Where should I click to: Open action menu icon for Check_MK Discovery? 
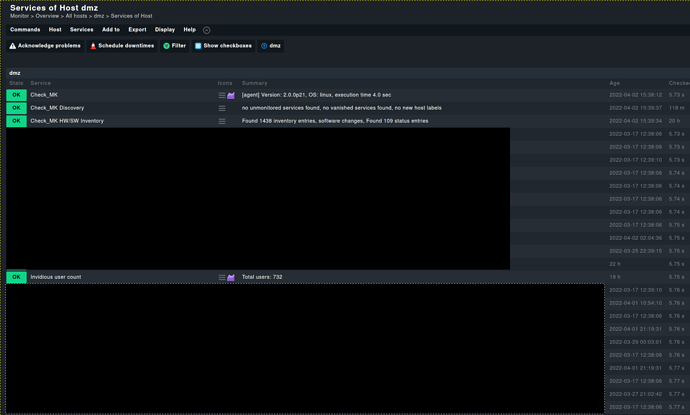(222, 108)
